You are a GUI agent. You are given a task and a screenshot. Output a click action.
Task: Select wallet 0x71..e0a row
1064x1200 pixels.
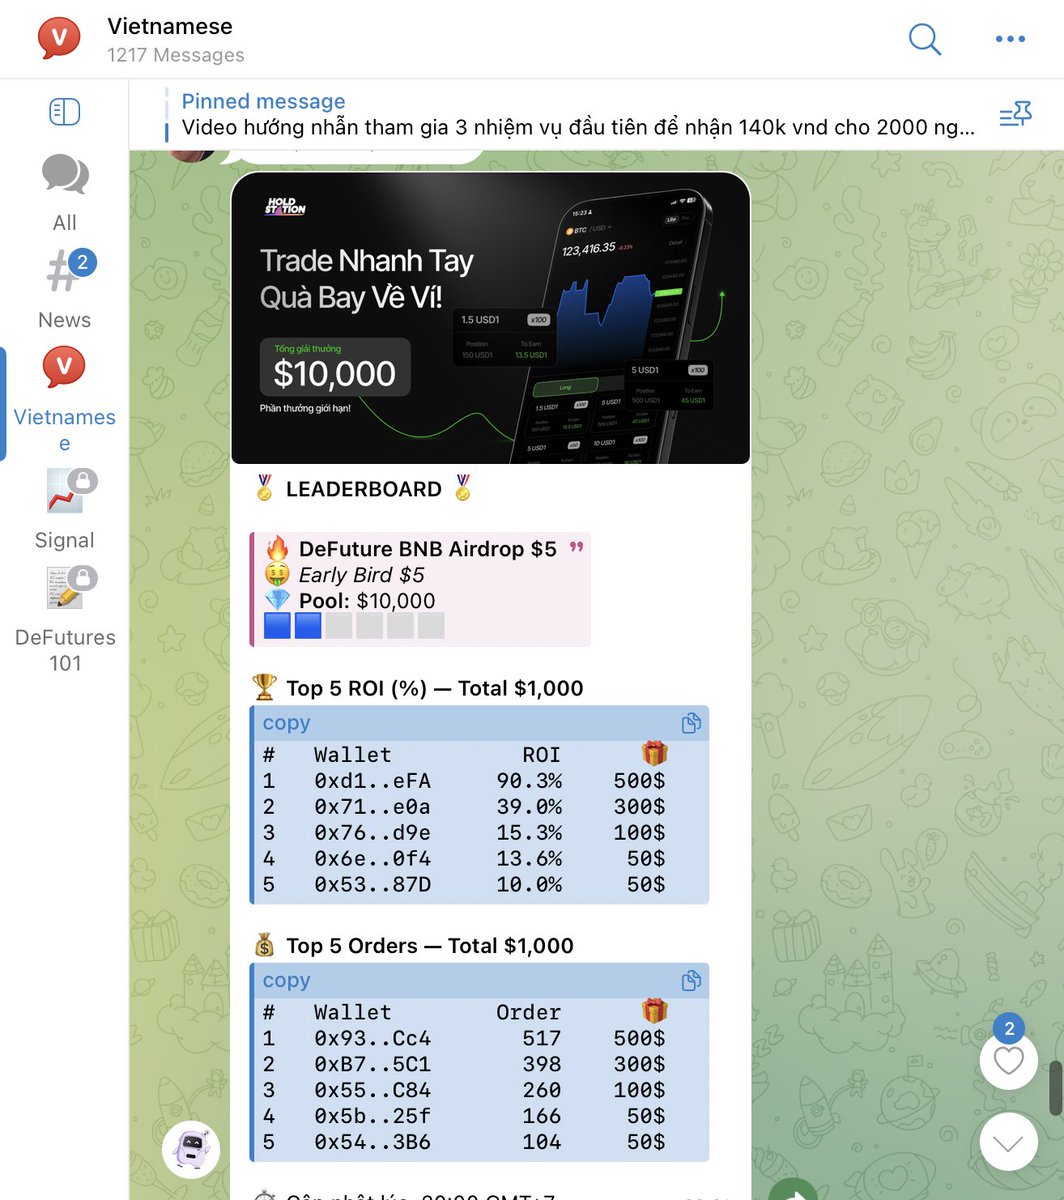pyautogui.click(x=464, y=807)
